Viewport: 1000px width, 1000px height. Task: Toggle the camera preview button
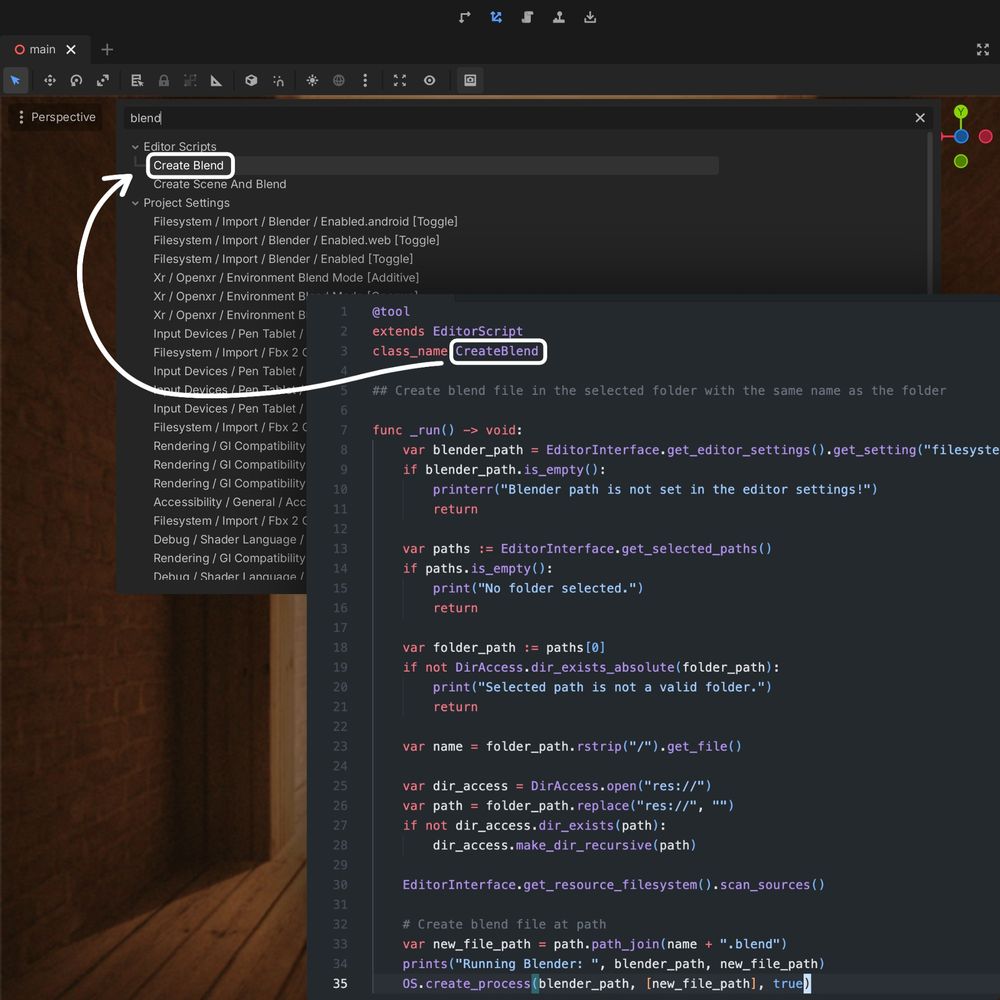470,80
